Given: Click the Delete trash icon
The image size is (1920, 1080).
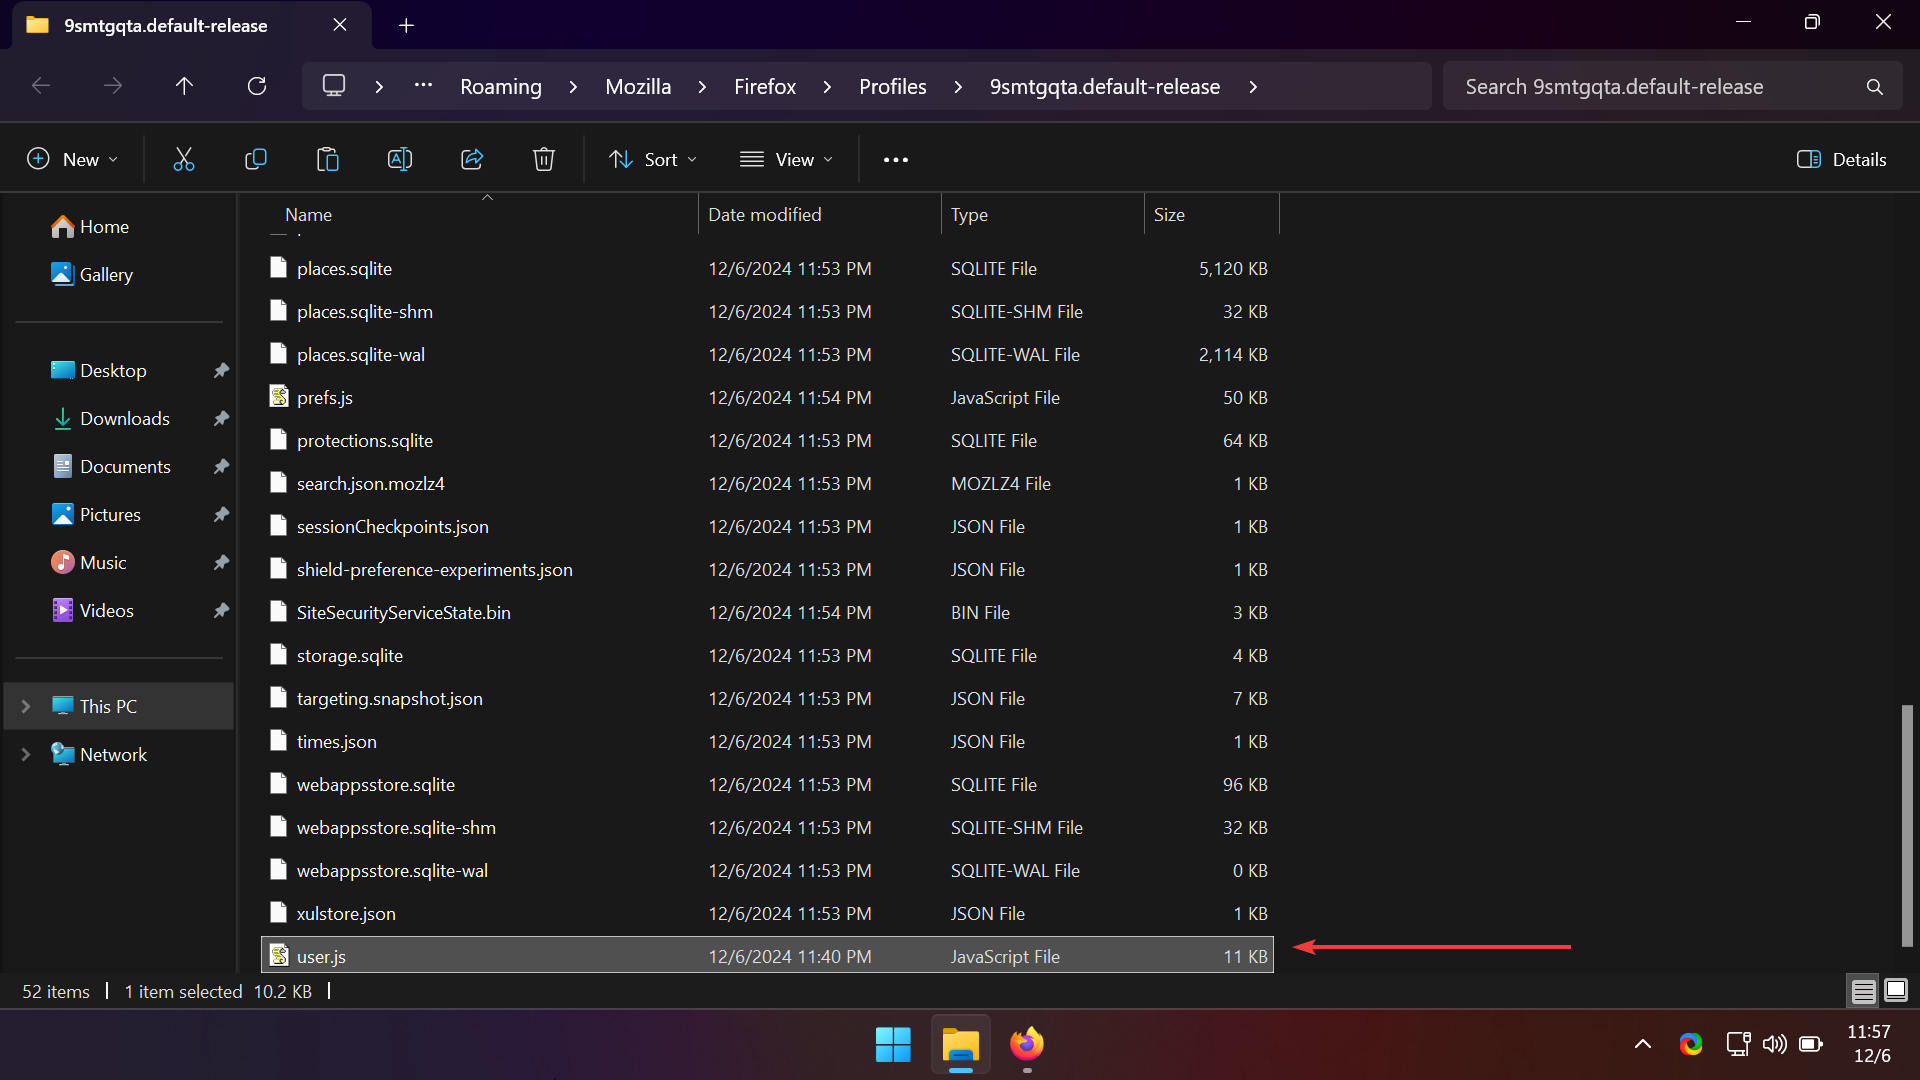Looking at the screenshot, I should (x=544, y=159).
